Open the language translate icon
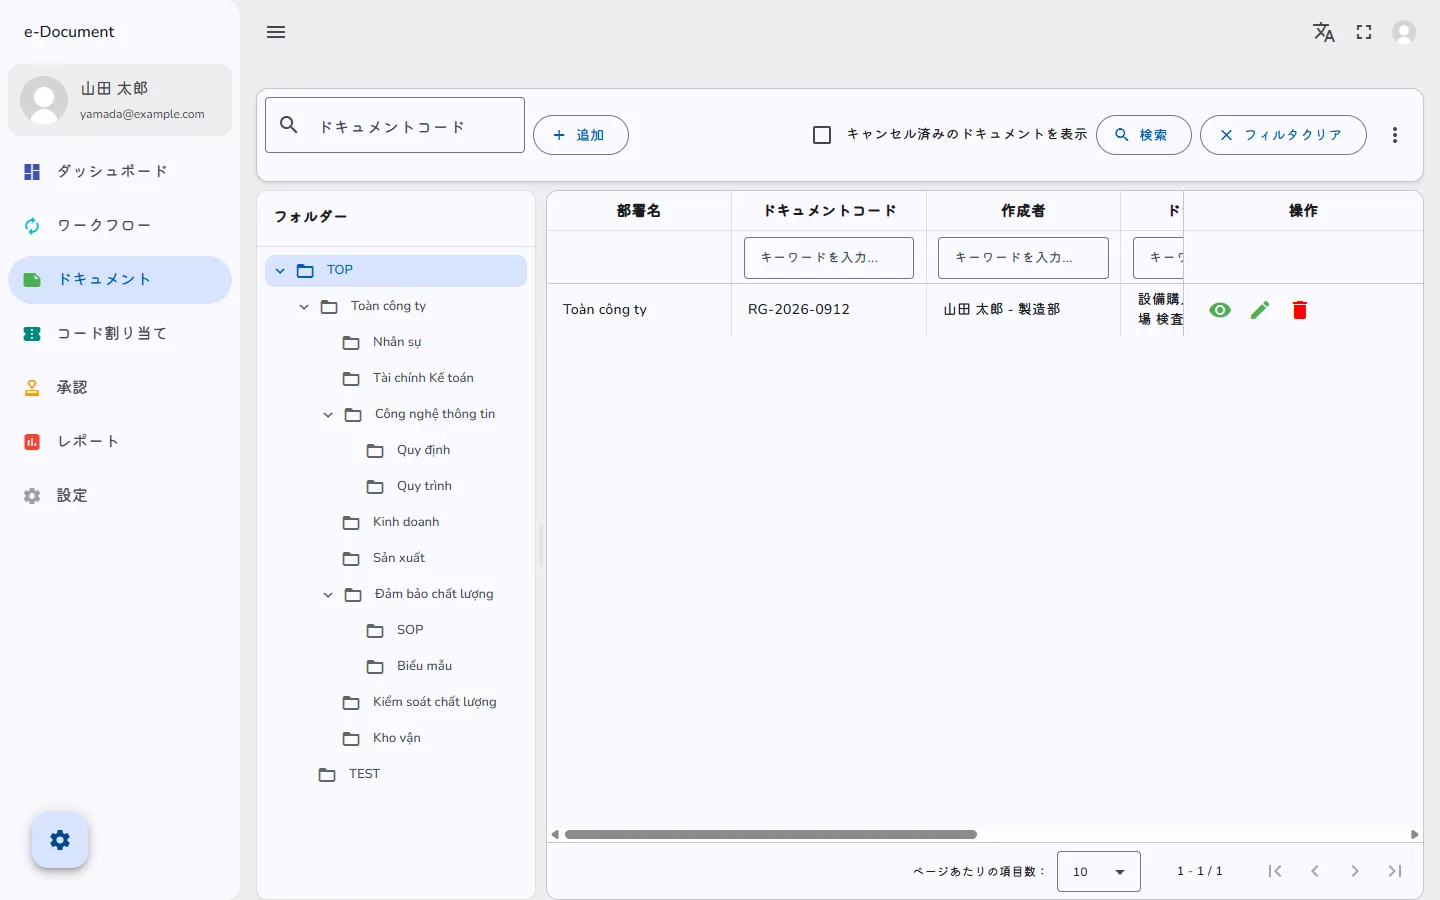This screenshot has height=900, width=1440. (1324, 32)
